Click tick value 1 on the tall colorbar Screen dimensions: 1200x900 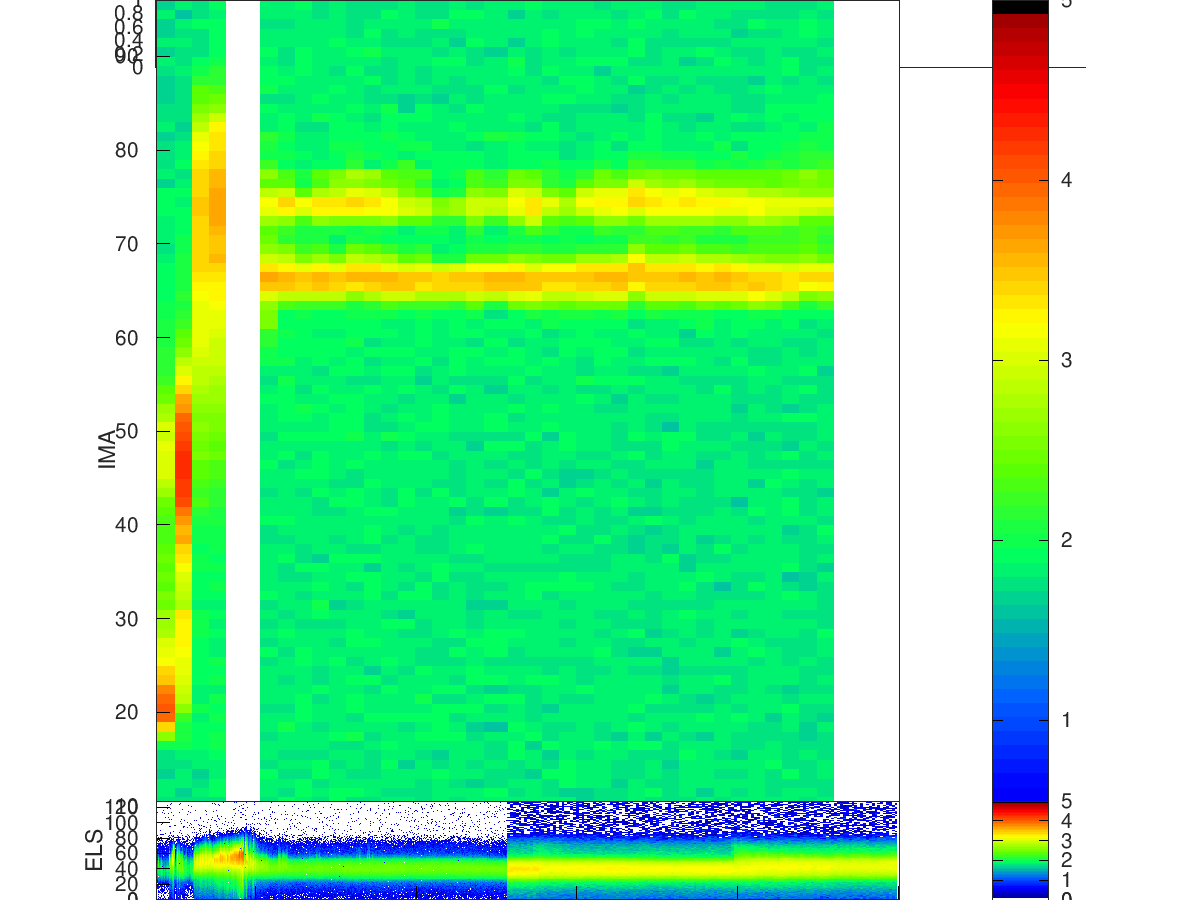pyautogui.click(x=1067, y=720)
